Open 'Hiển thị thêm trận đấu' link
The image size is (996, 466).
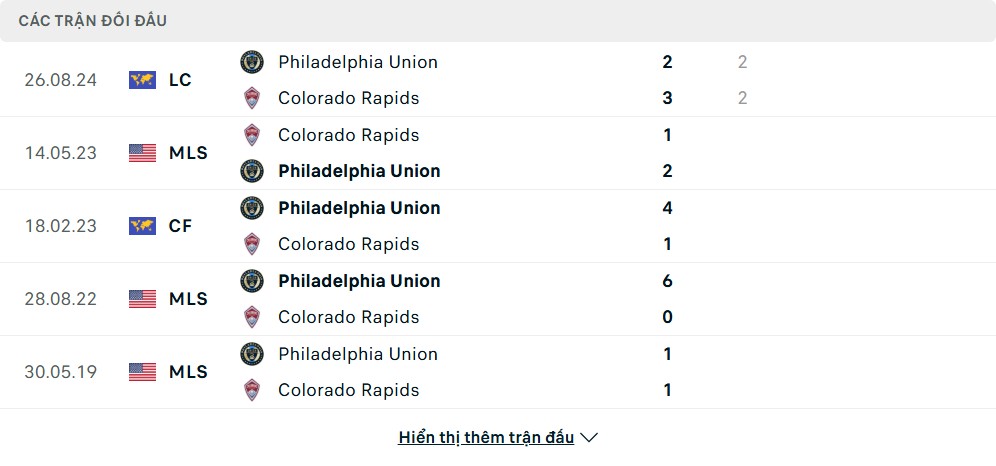click(x=486, y=438)
